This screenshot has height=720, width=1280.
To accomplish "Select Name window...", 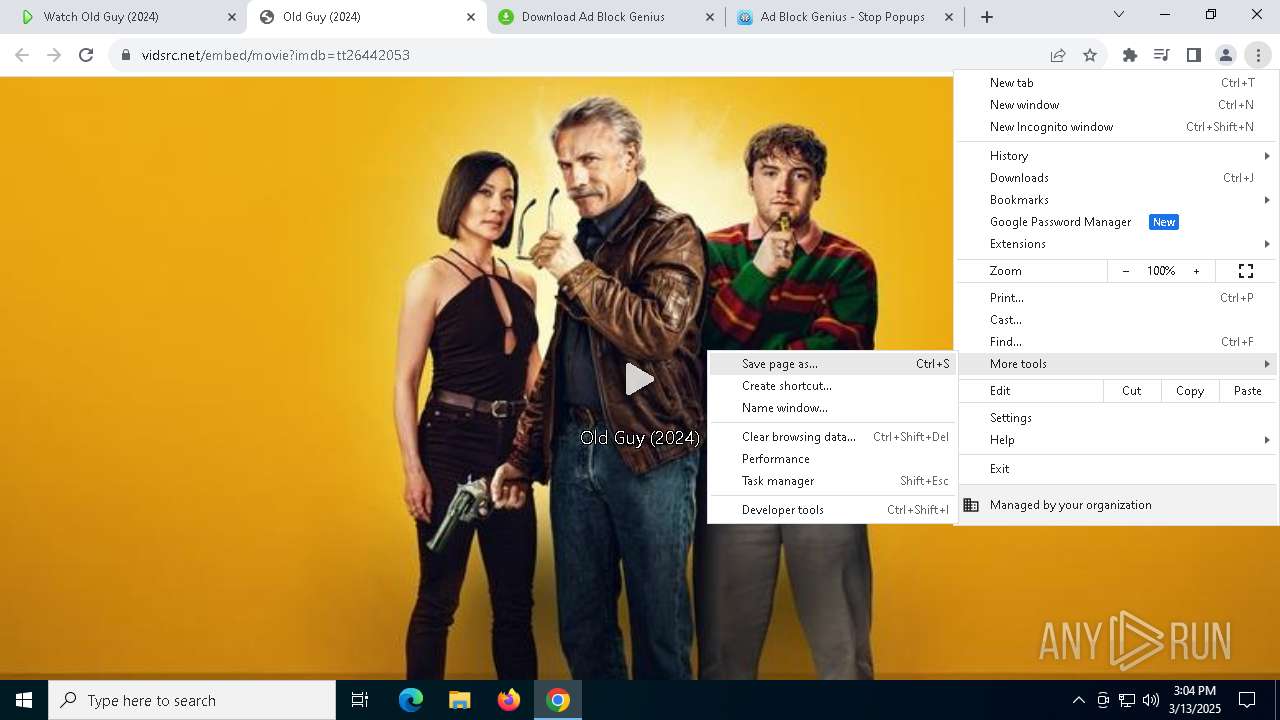I will click(831, 408).
